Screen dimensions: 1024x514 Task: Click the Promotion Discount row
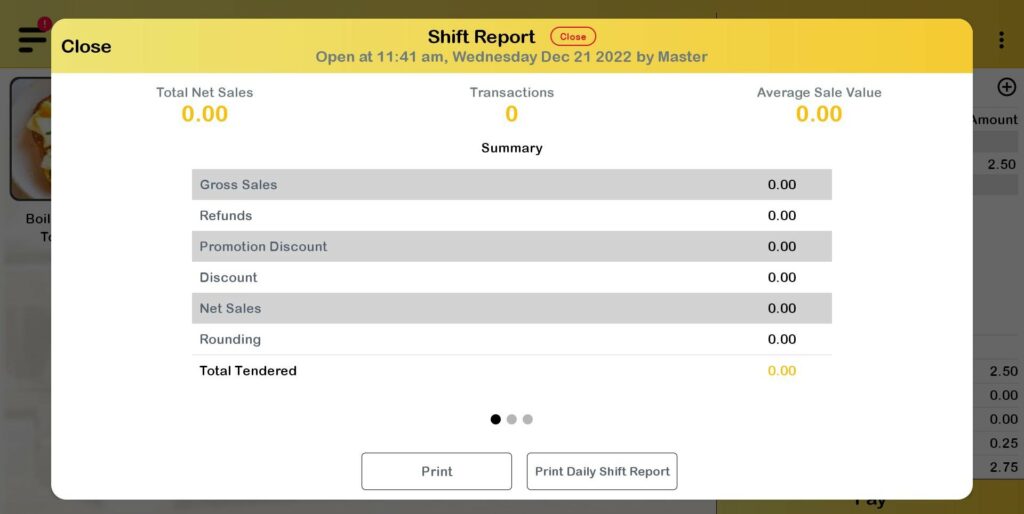pyautogui.click(x=511, y=247)
